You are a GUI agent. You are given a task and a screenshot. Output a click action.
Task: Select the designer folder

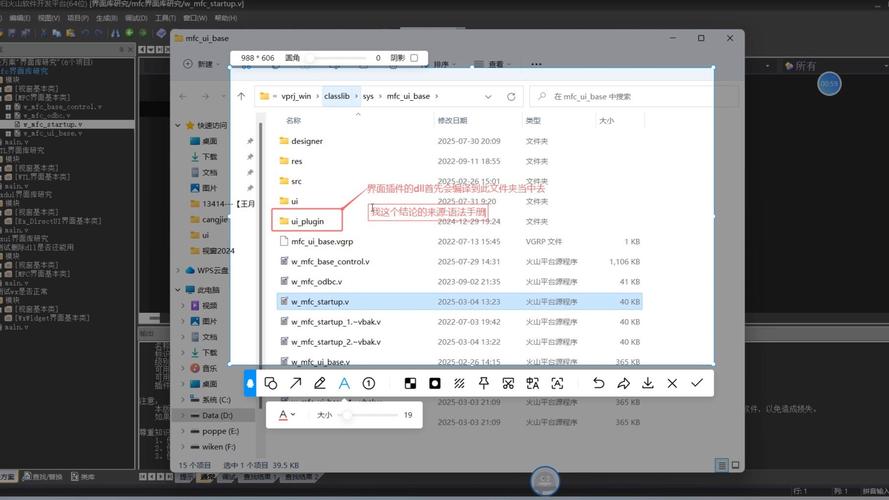[307, 141]
